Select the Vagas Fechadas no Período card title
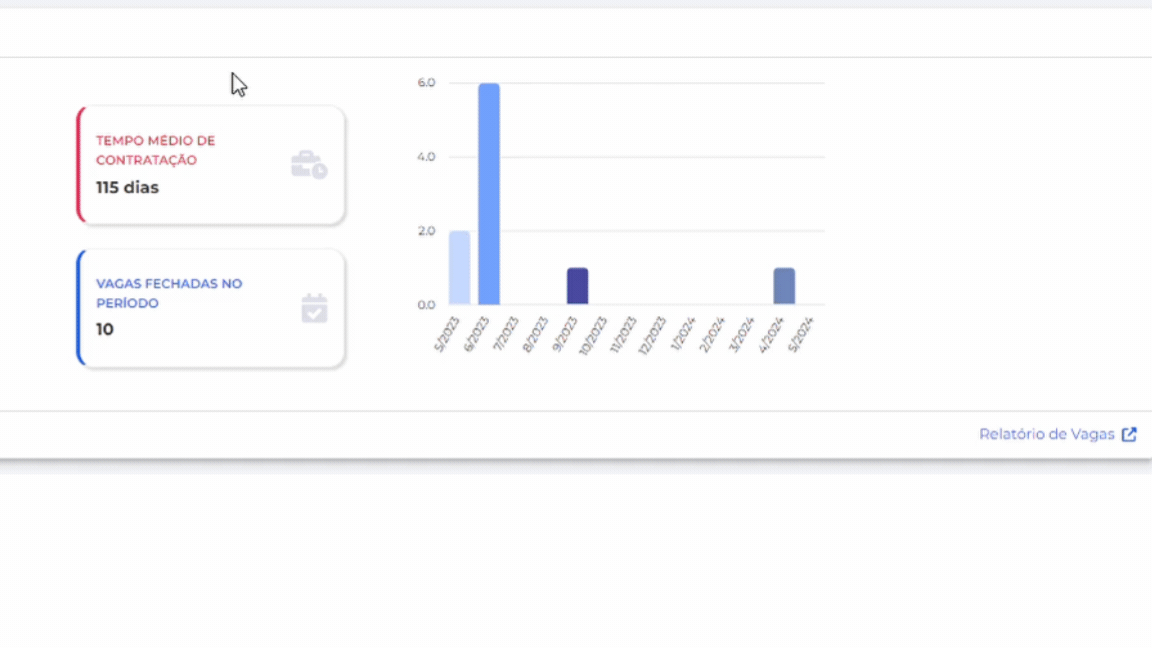 click(x=169, y=293)
